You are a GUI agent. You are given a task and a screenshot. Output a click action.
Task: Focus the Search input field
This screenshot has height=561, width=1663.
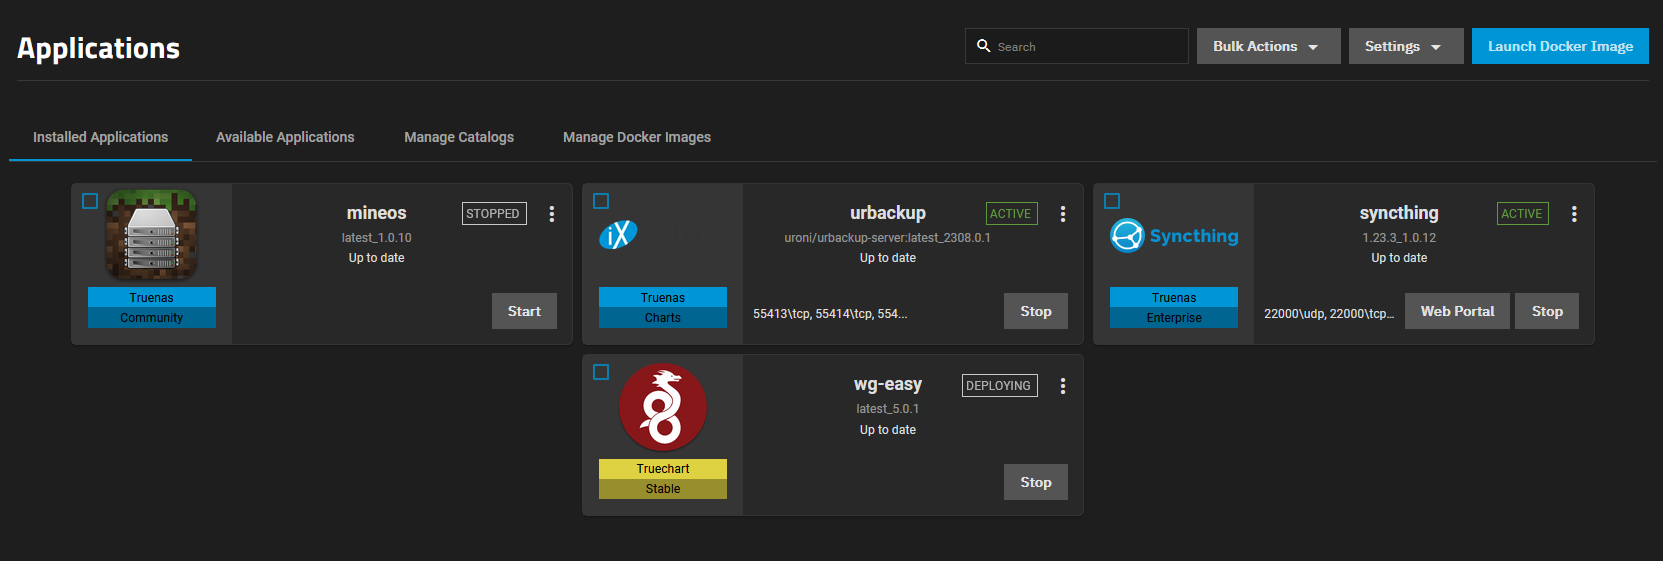[x=1077, y=46]
